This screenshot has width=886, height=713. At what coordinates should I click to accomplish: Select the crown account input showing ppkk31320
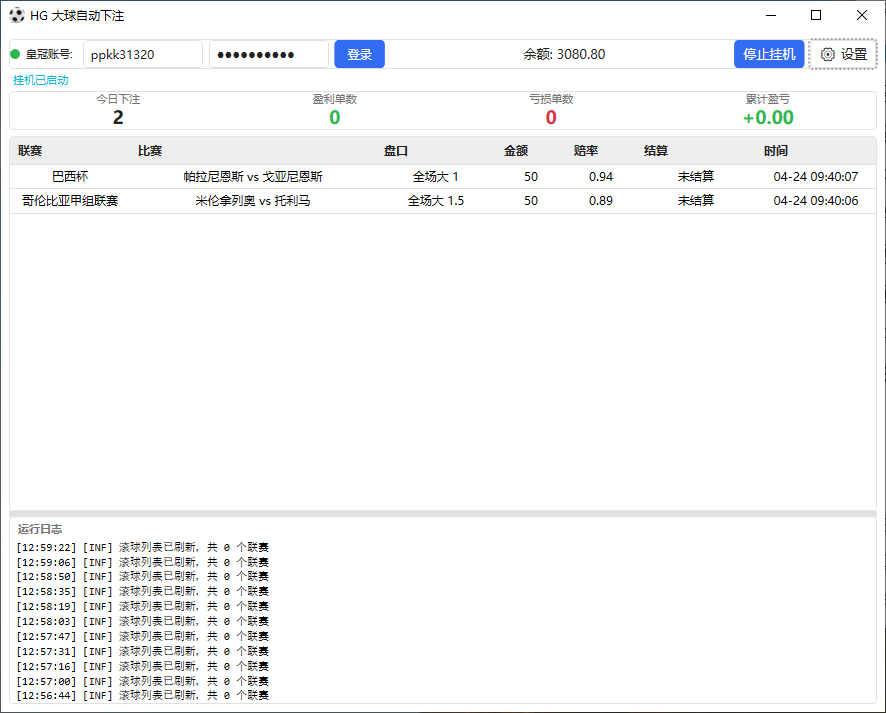(x=142, y=54)
